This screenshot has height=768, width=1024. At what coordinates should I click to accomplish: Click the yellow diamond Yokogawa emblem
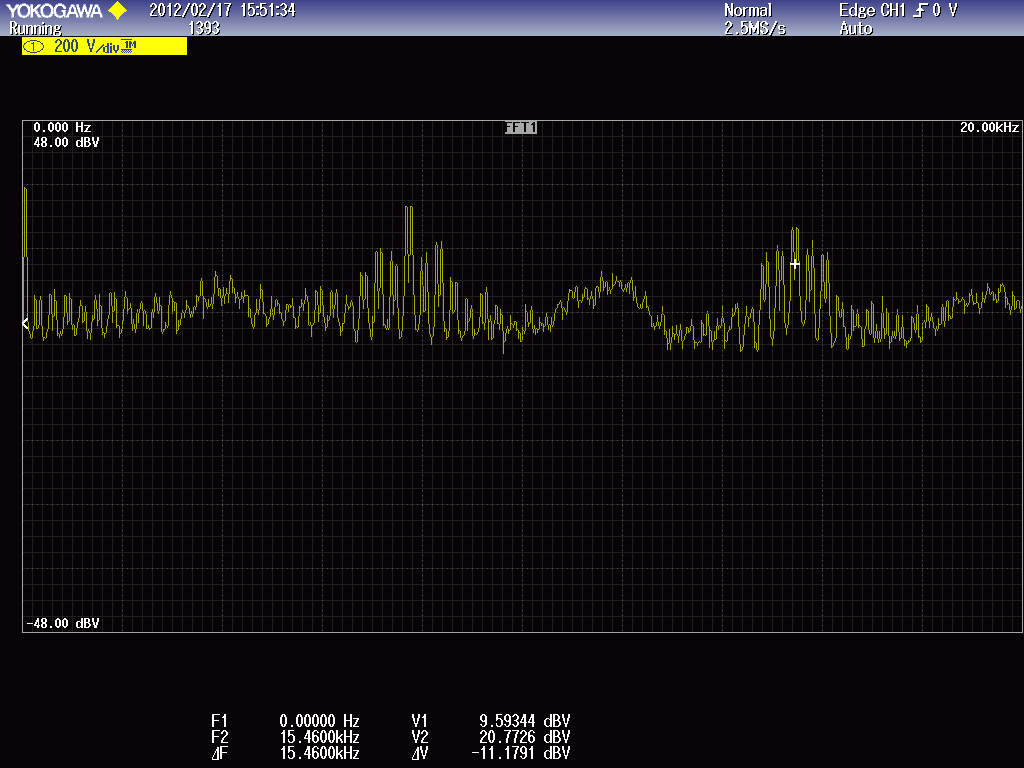[118, 10]
